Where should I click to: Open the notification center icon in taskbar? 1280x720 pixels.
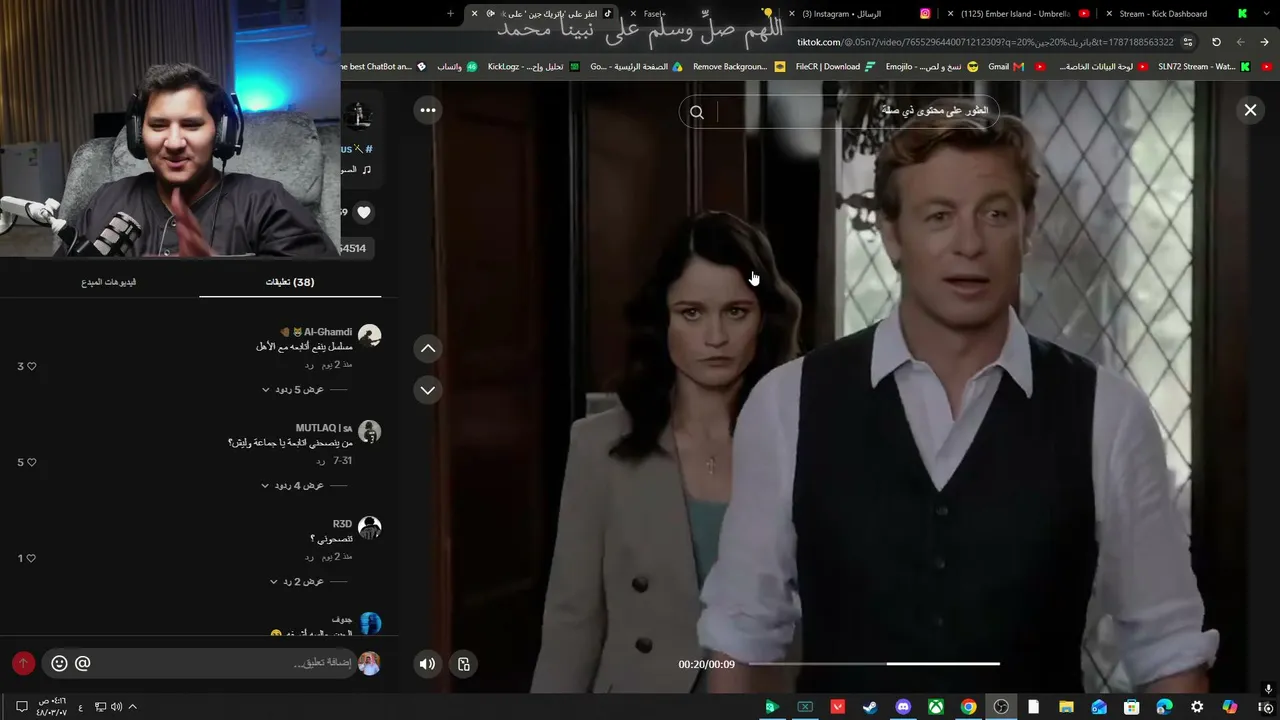[21, 707]
